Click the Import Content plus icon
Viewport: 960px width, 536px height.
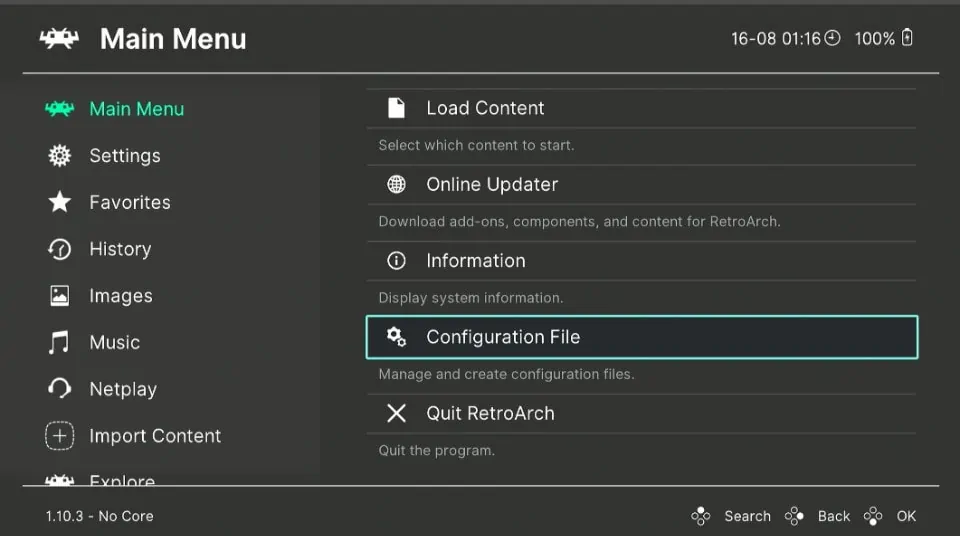(59, 436)
